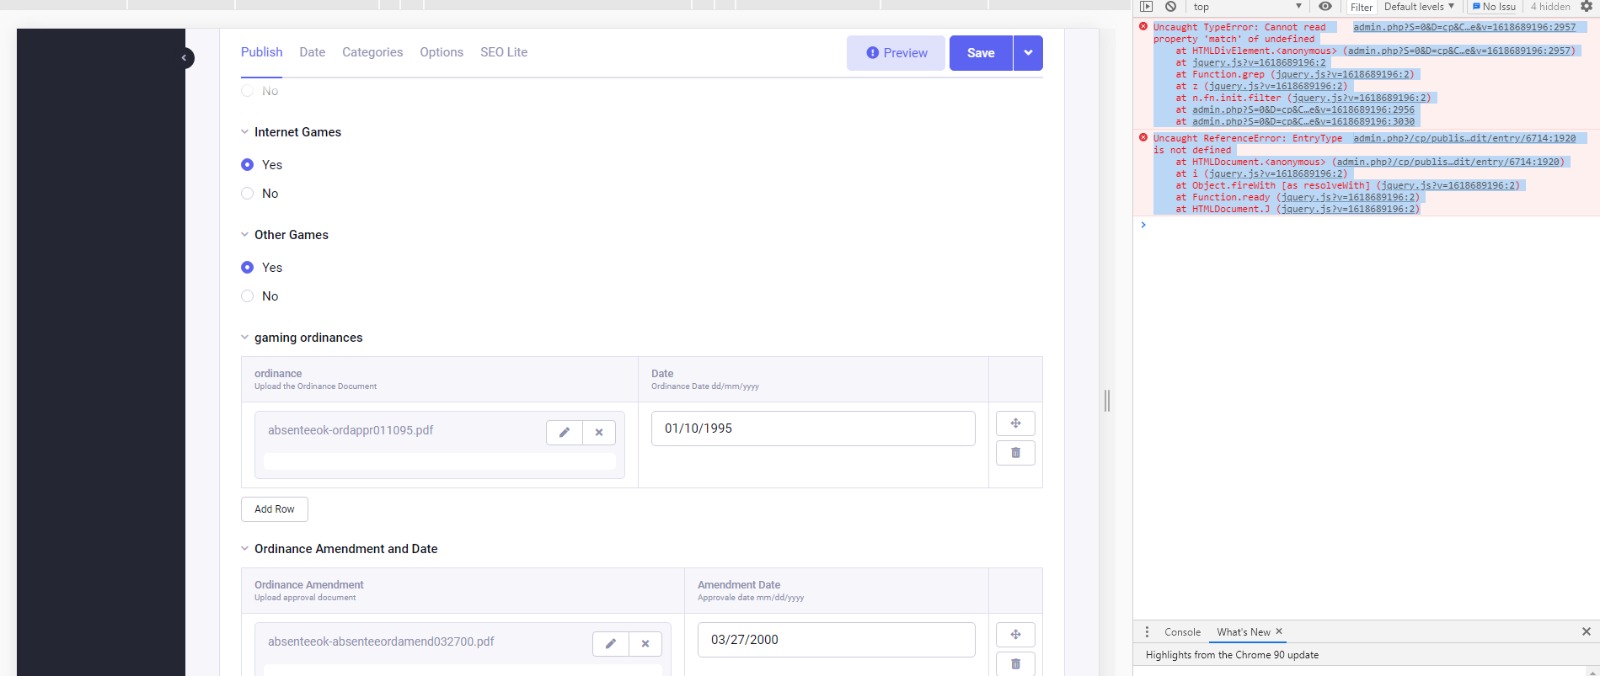Open DevTools console settings gear
This screenshot has width=1600, height=676.
click(x=1586, y=7)
